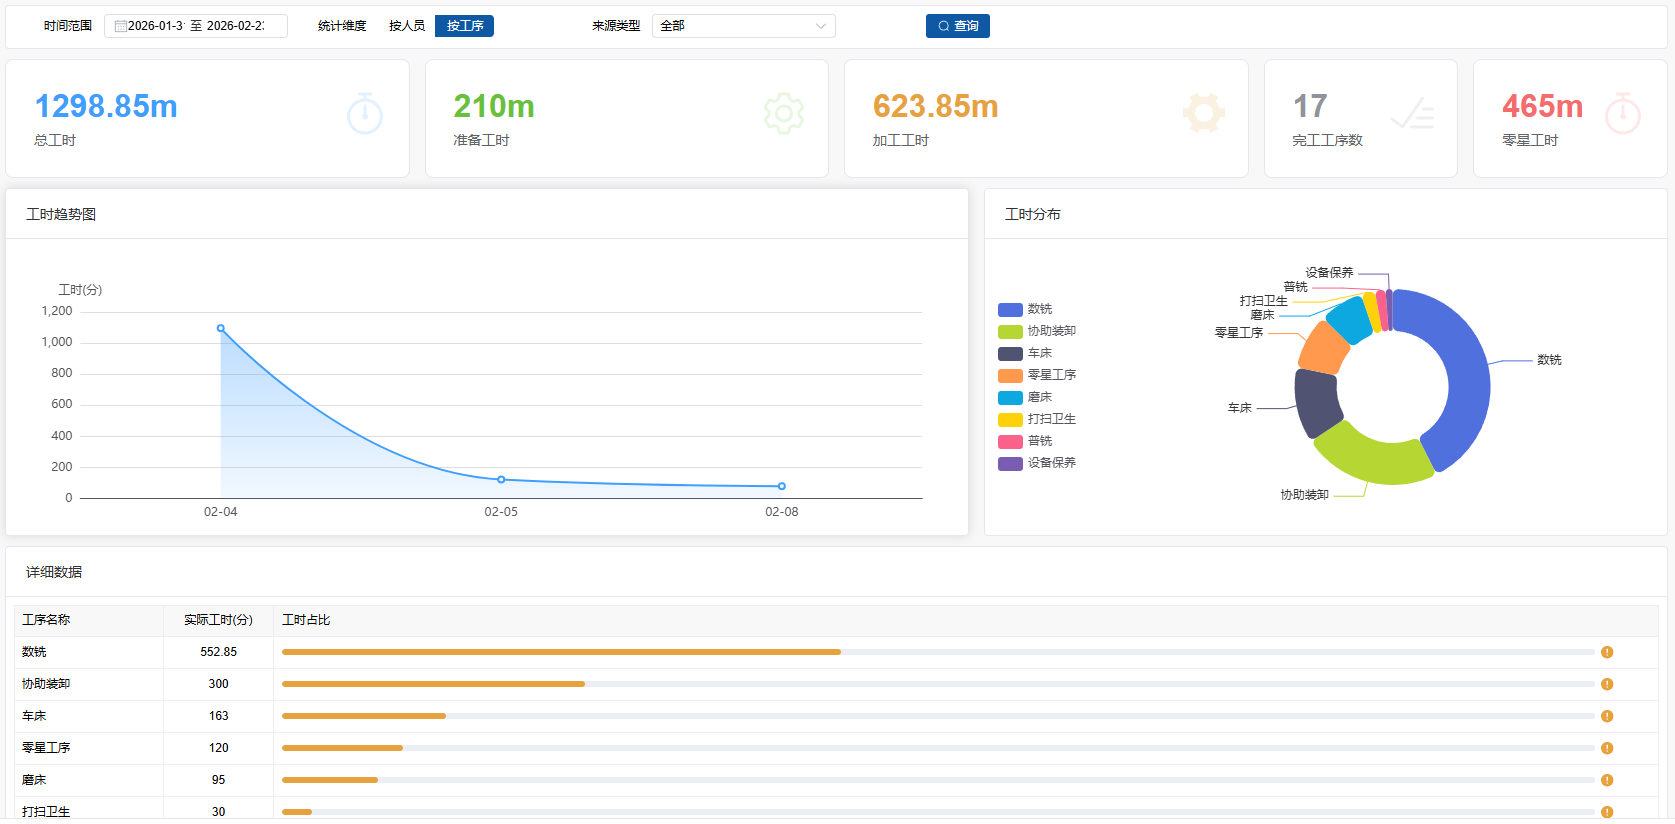The image size is (1675, 824).
Task: Switch statistics dimension to 按人员
Action: (x=407, y=26)
